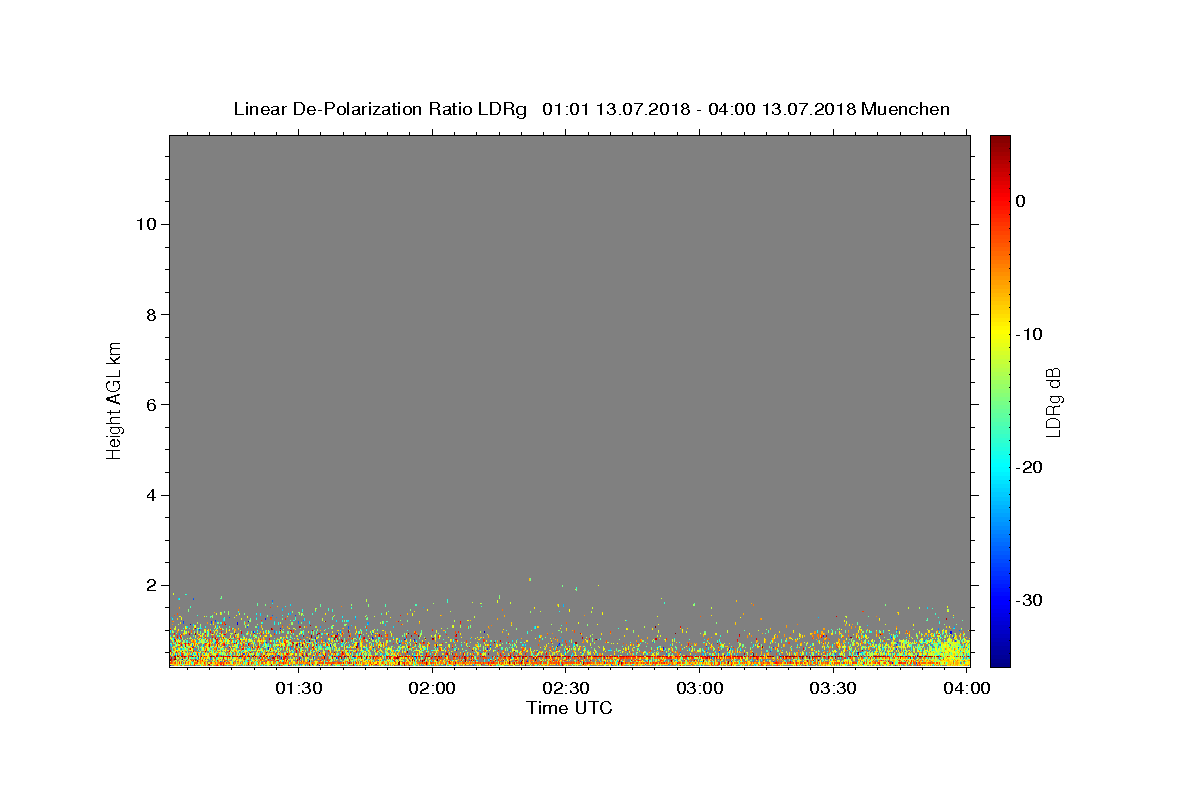1200x800 pixels.
Task: Pick the dark blue bottom of colorbar
Action: click(x=1000, y=660)
